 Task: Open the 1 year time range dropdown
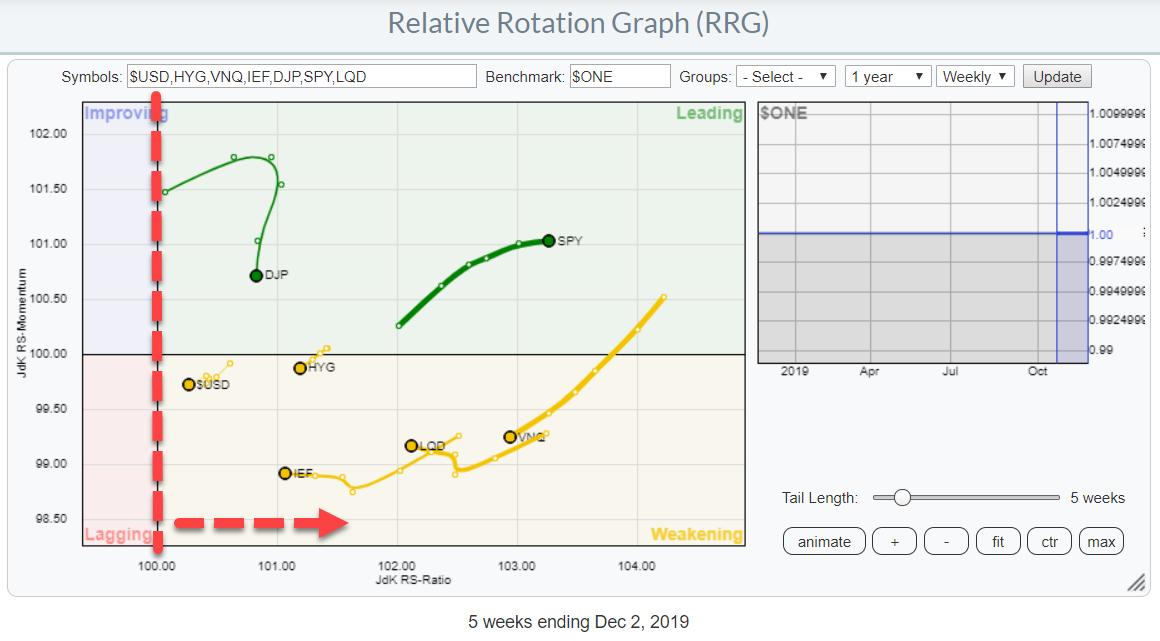[887, 77]
